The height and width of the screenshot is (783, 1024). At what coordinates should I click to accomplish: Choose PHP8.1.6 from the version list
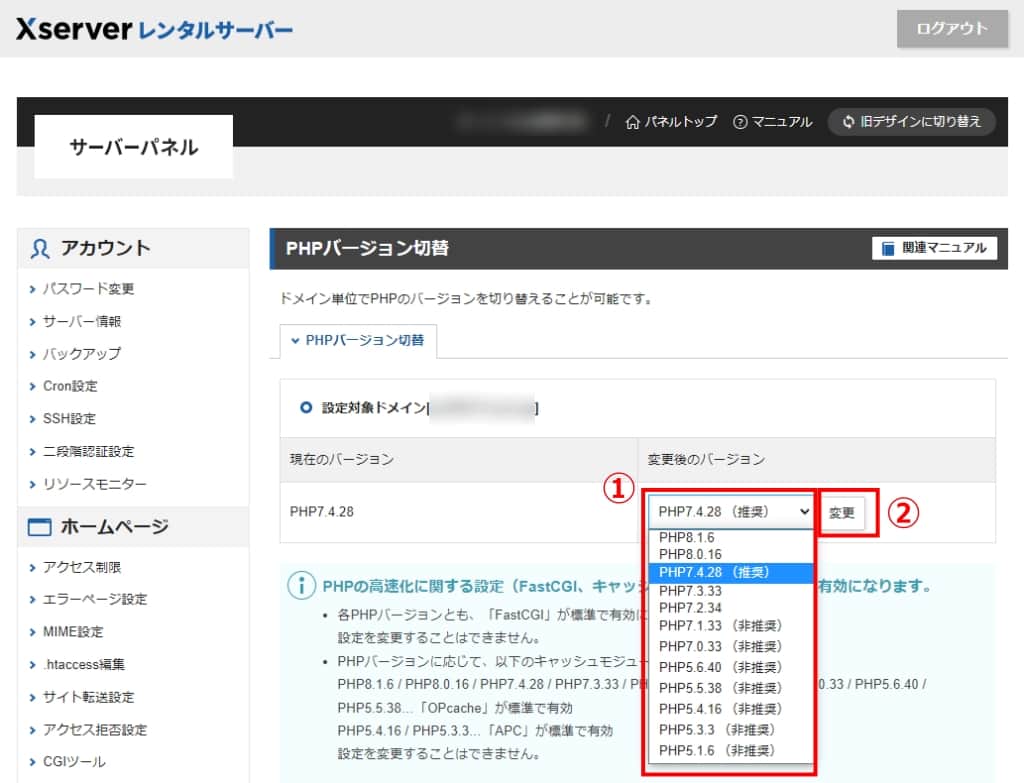[x=731, y=537]
